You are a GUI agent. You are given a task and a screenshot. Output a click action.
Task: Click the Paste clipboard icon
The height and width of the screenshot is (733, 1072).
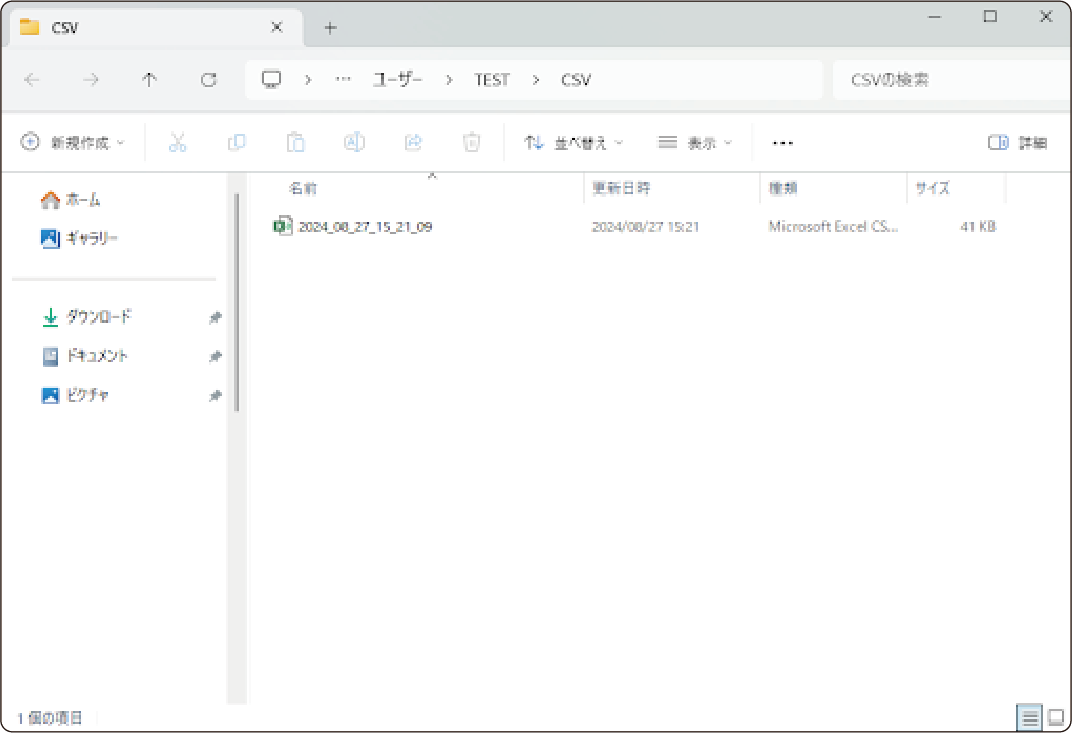295,143
